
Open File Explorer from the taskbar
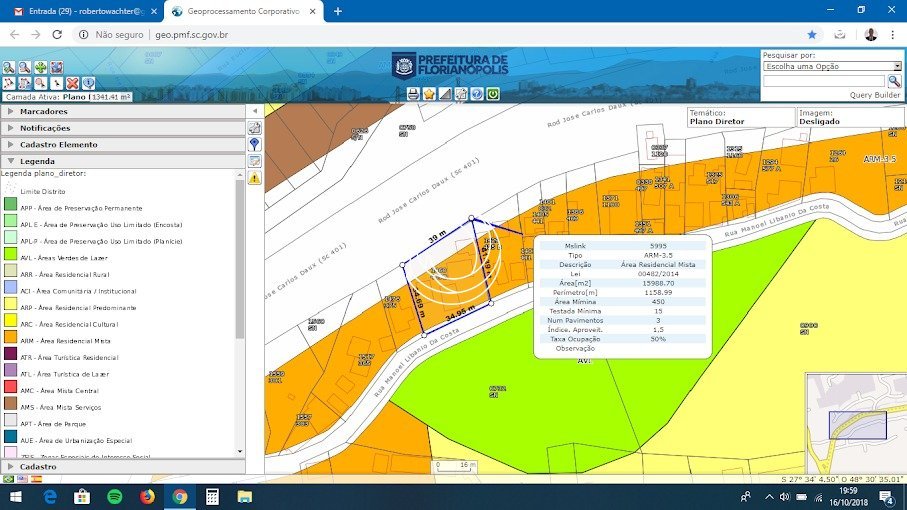tap(245, 497)
